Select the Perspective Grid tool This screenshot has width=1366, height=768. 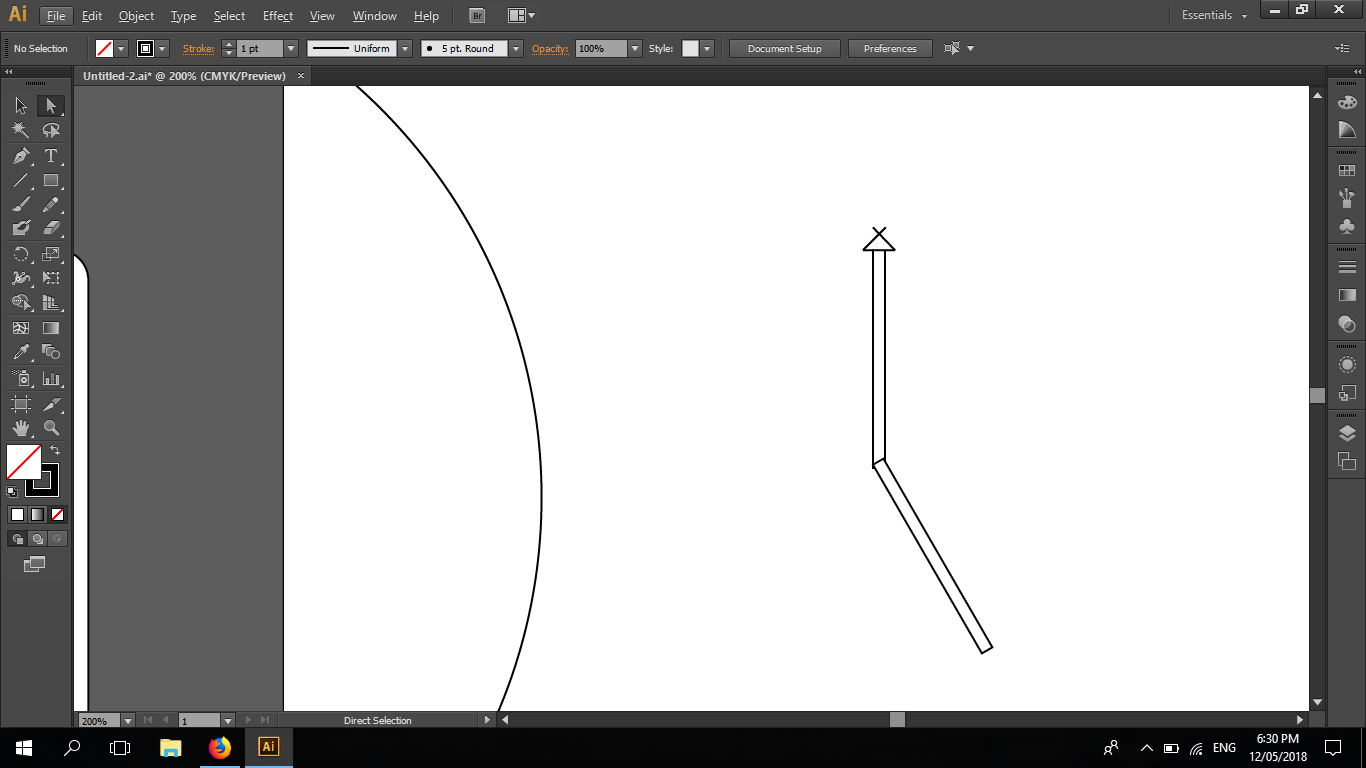pos(50,303)
